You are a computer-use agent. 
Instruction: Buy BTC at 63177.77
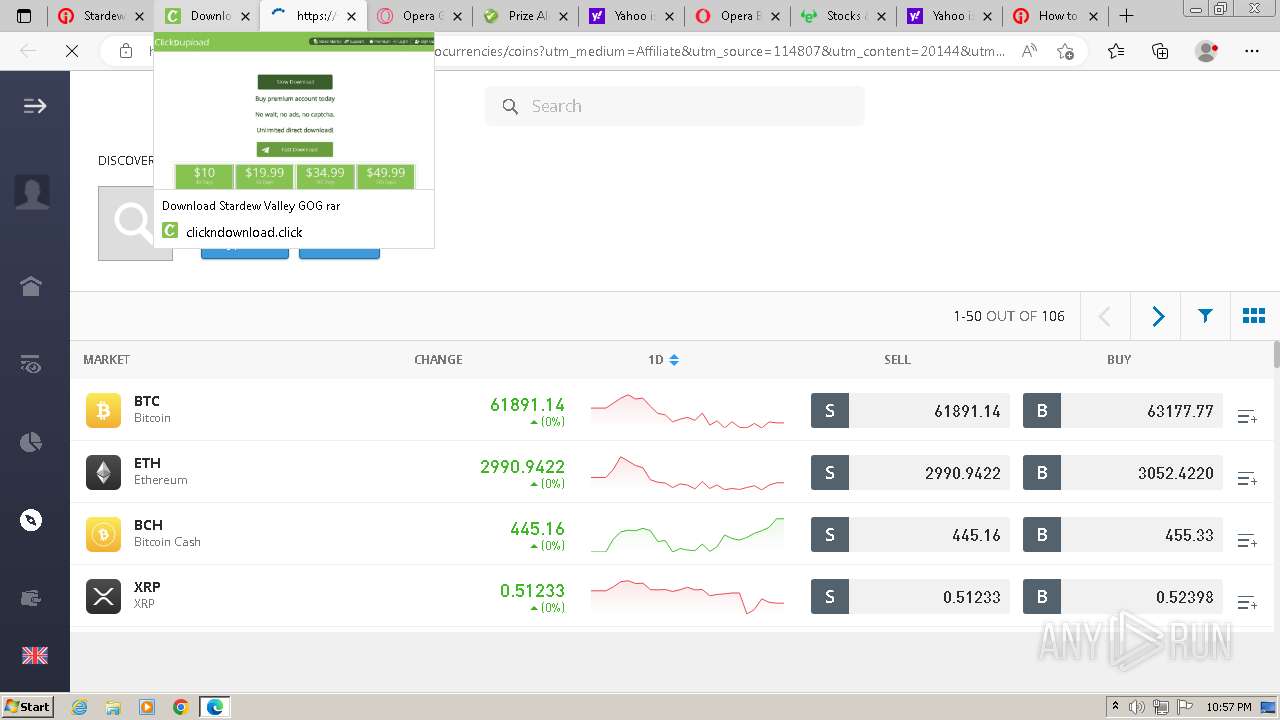point(1122,410)
